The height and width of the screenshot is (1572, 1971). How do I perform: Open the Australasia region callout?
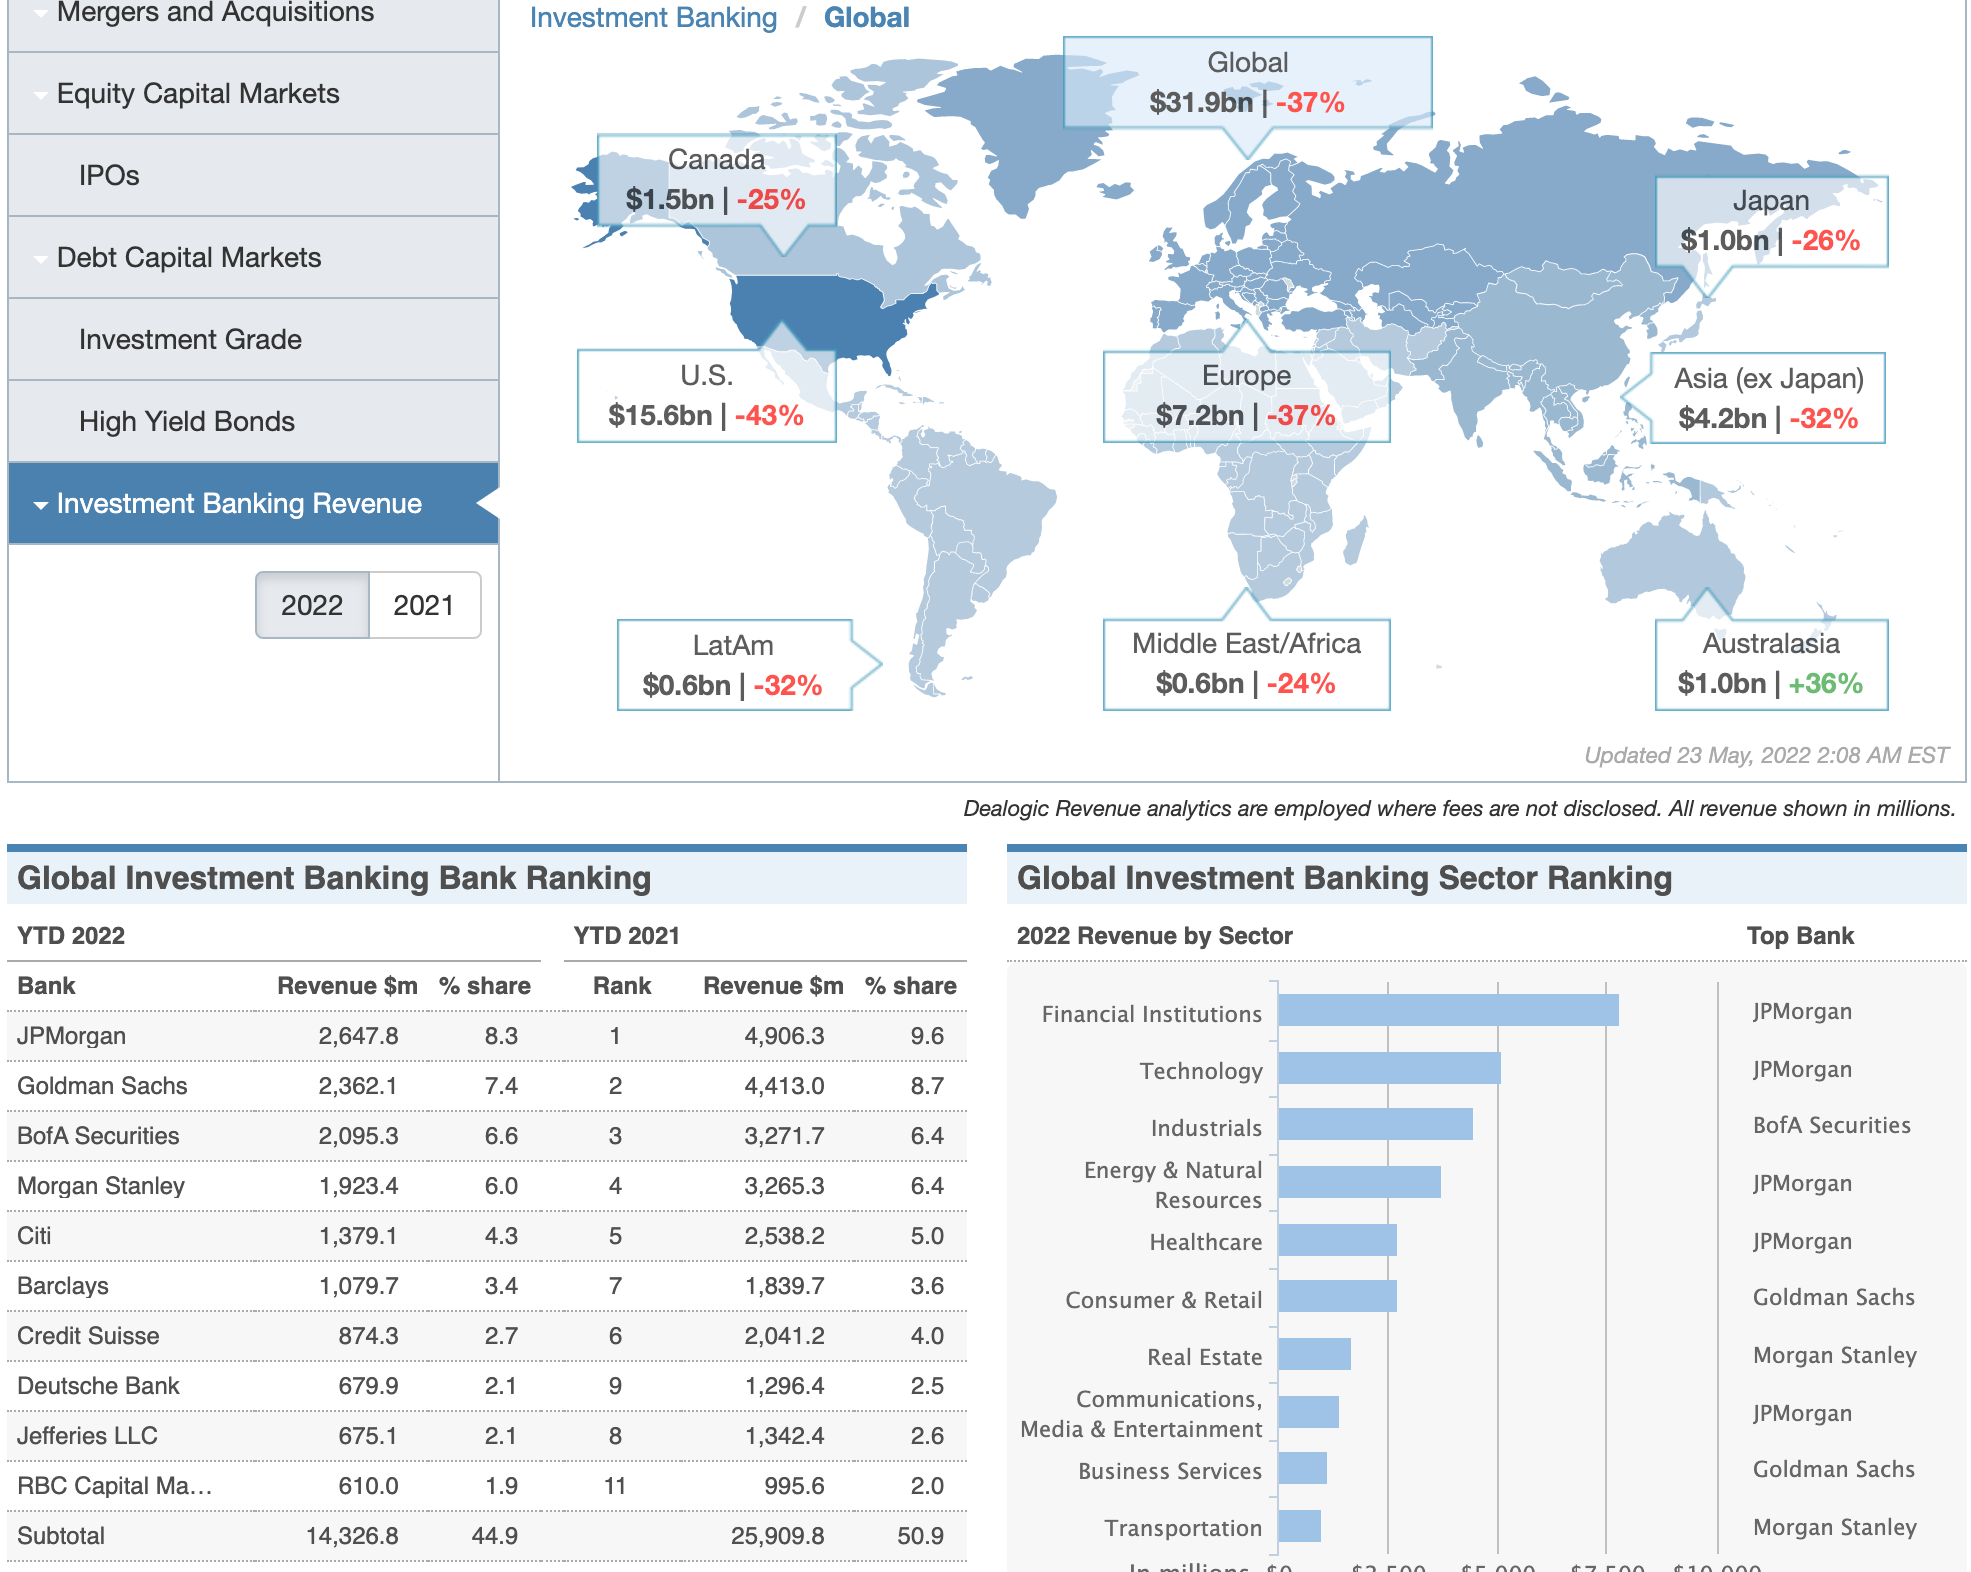coord(1771,664)
